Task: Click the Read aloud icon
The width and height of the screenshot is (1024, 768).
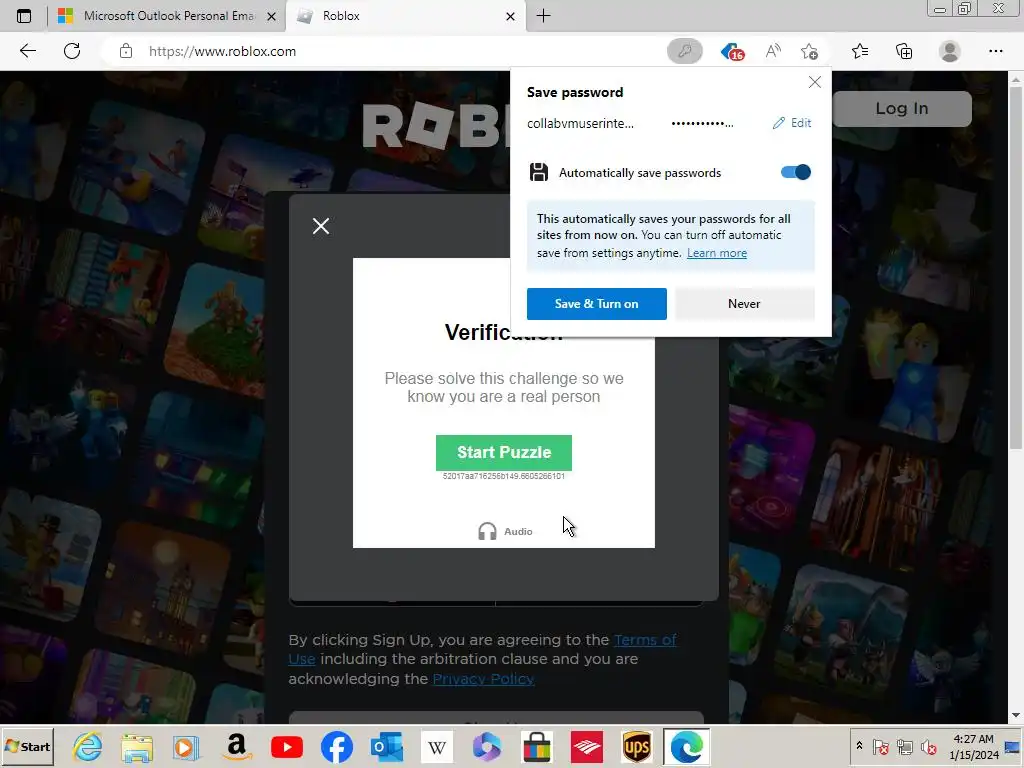Action: (773, 51)
